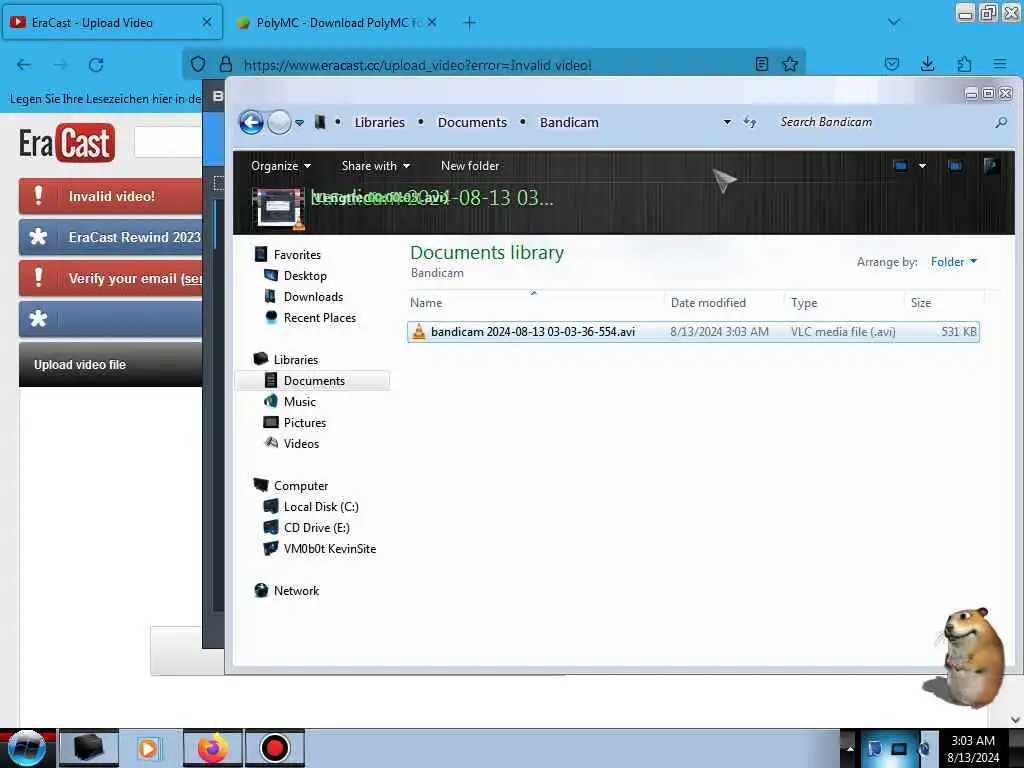Toggle Firefox reader view icon
Viewport: 1024px width, 768px height.
[761, 64]
